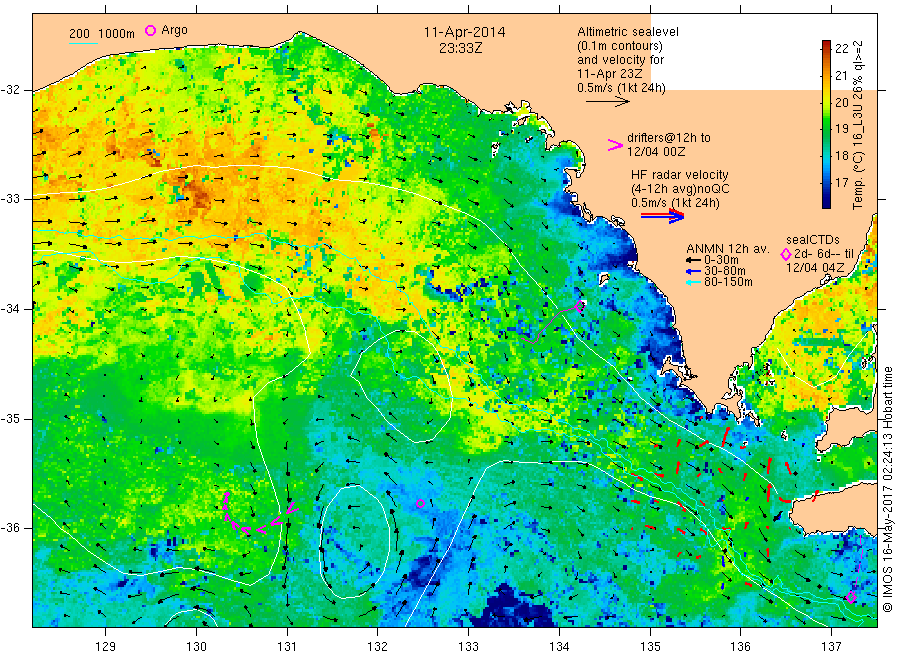900x660 pixels.
Task: Click the 22 tick on the temperature scale
Action: click(841, 48)
